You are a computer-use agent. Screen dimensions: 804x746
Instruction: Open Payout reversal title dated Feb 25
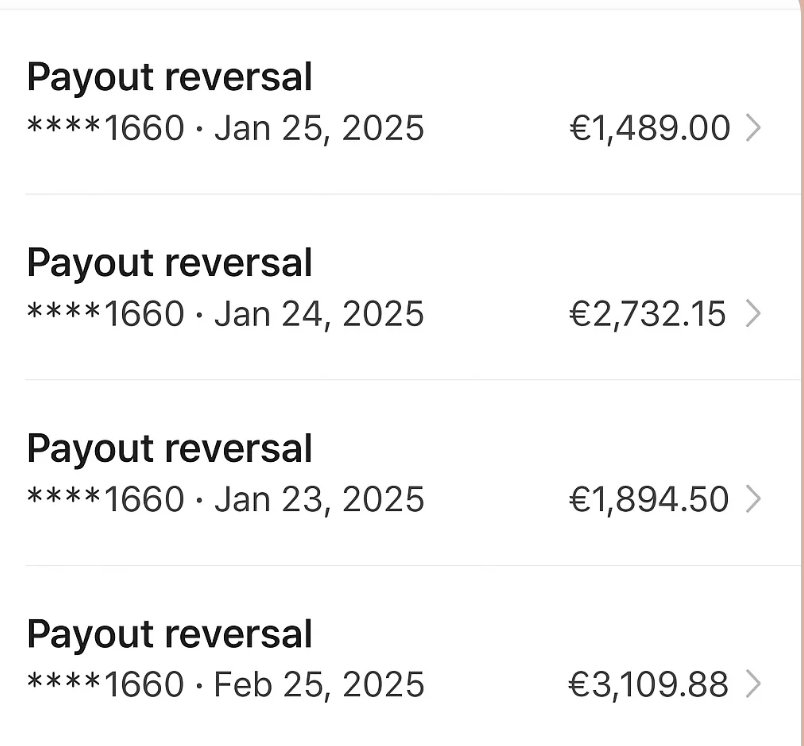click(169, 635)
